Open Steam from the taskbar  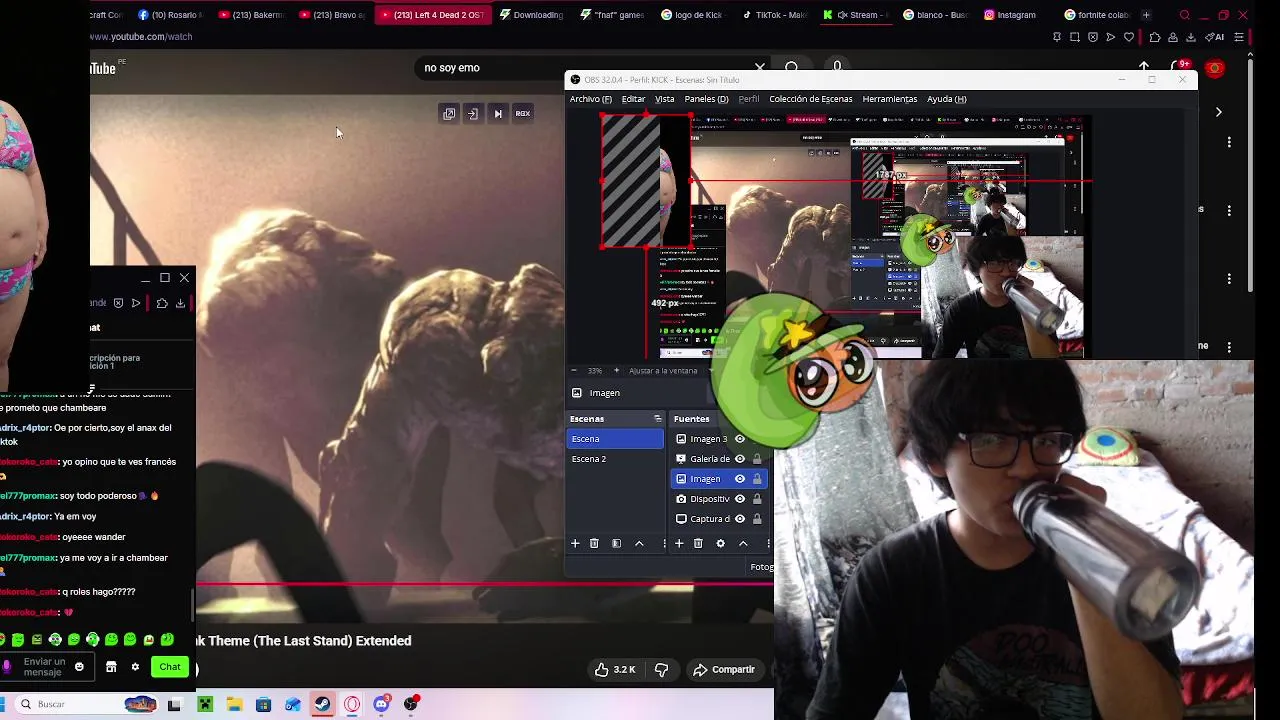[x=322, y=704]
